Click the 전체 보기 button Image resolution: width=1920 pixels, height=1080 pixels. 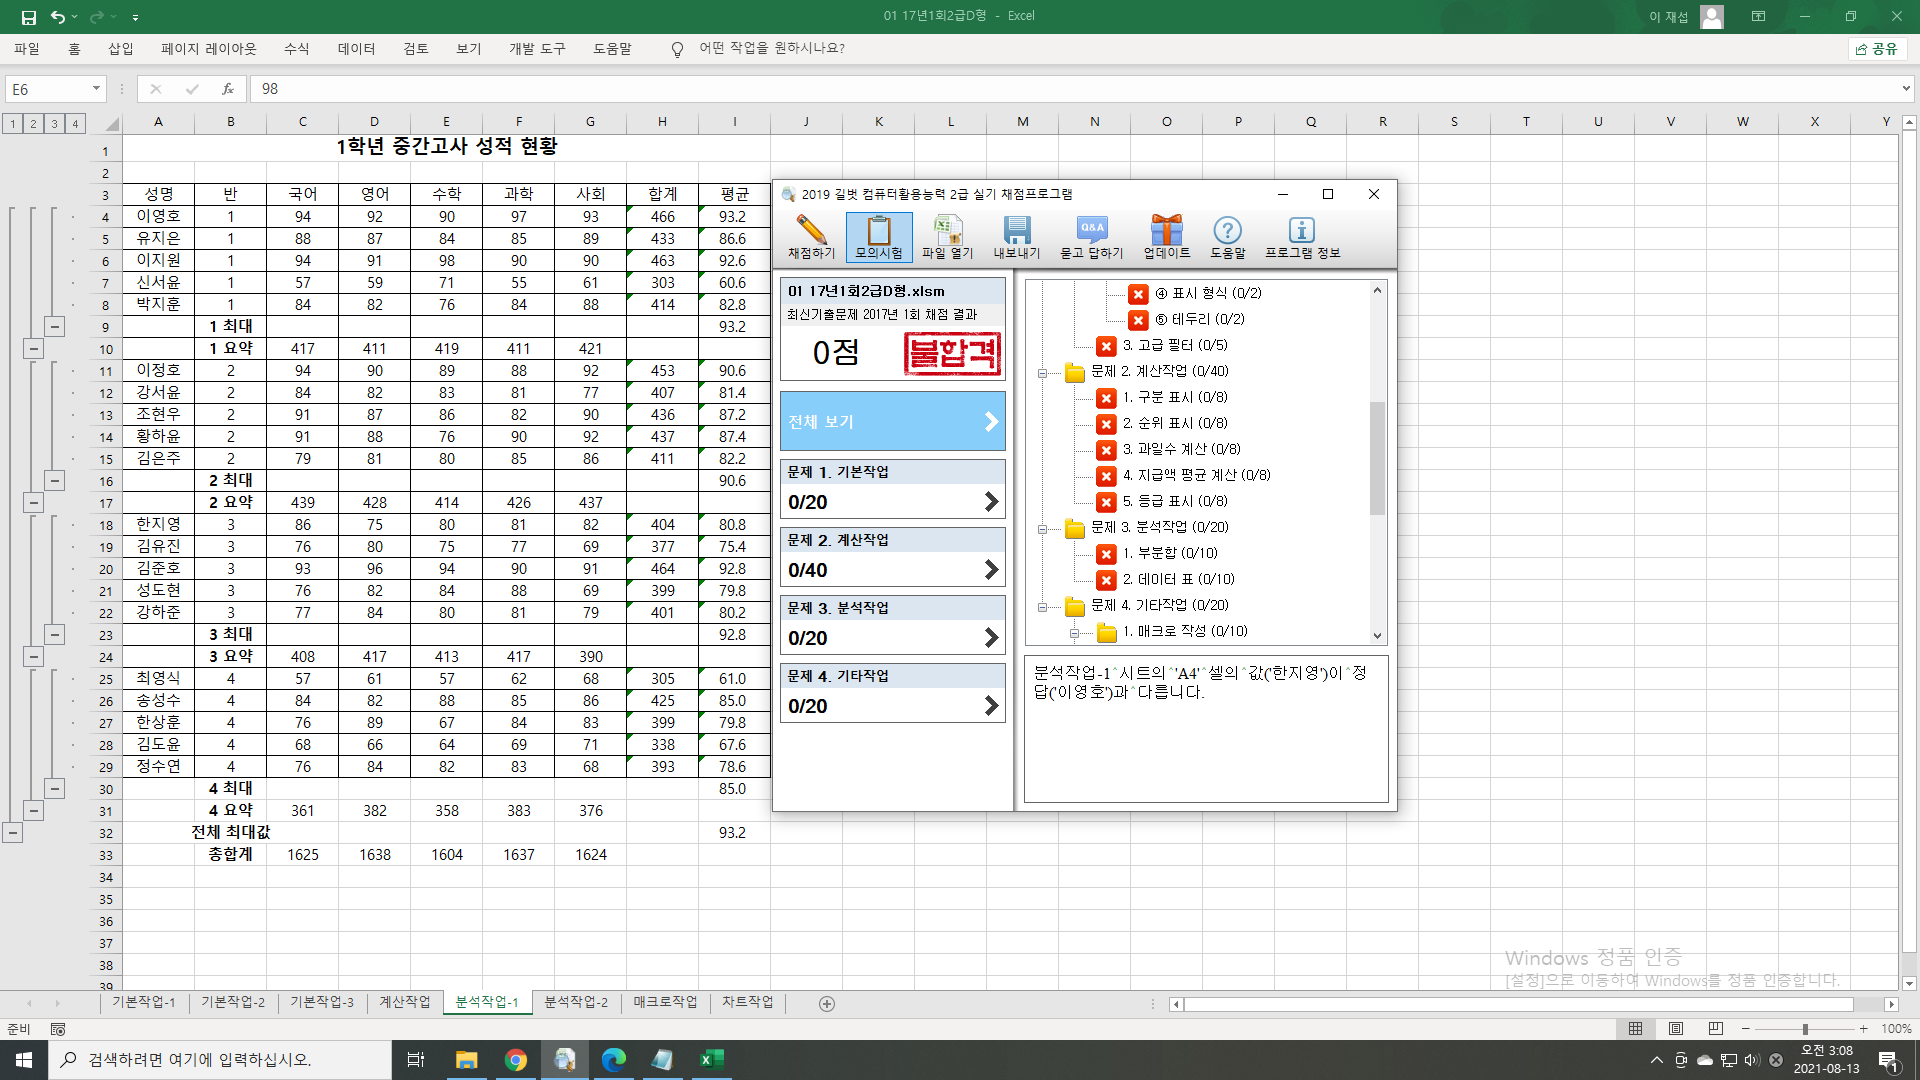tap(892, 422)
